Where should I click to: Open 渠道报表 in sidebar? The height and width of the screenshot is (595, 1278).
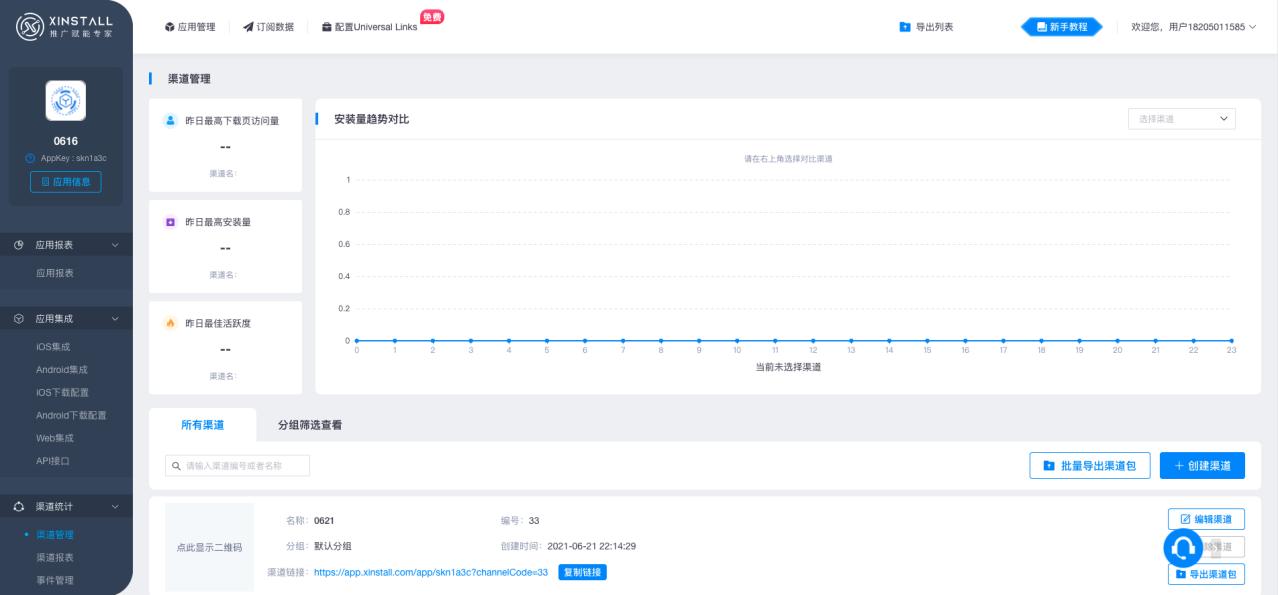click(55, 557)
